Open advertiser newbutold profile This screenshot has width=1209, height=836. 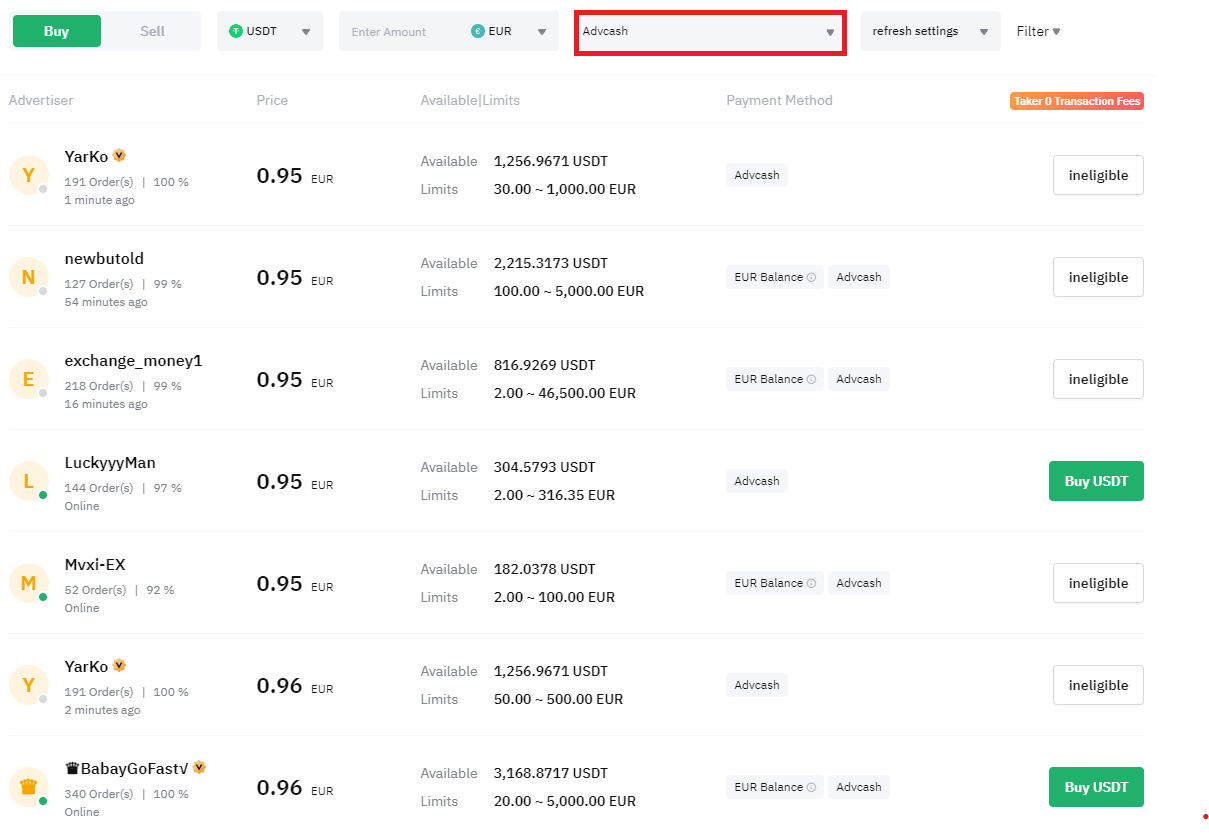[104, 258]
